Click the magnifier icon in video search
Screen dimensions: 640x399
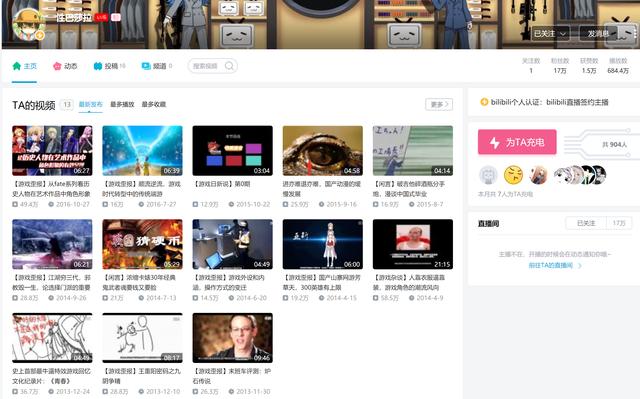click(x=229, y=66)
